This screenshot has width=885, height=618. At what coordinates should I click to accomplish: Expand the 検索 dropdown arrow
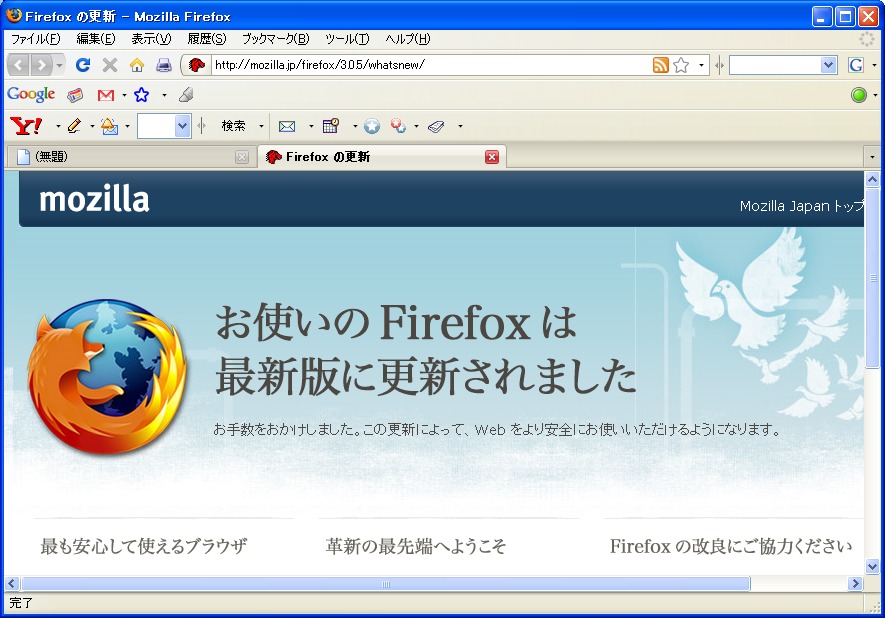(261, 126)
